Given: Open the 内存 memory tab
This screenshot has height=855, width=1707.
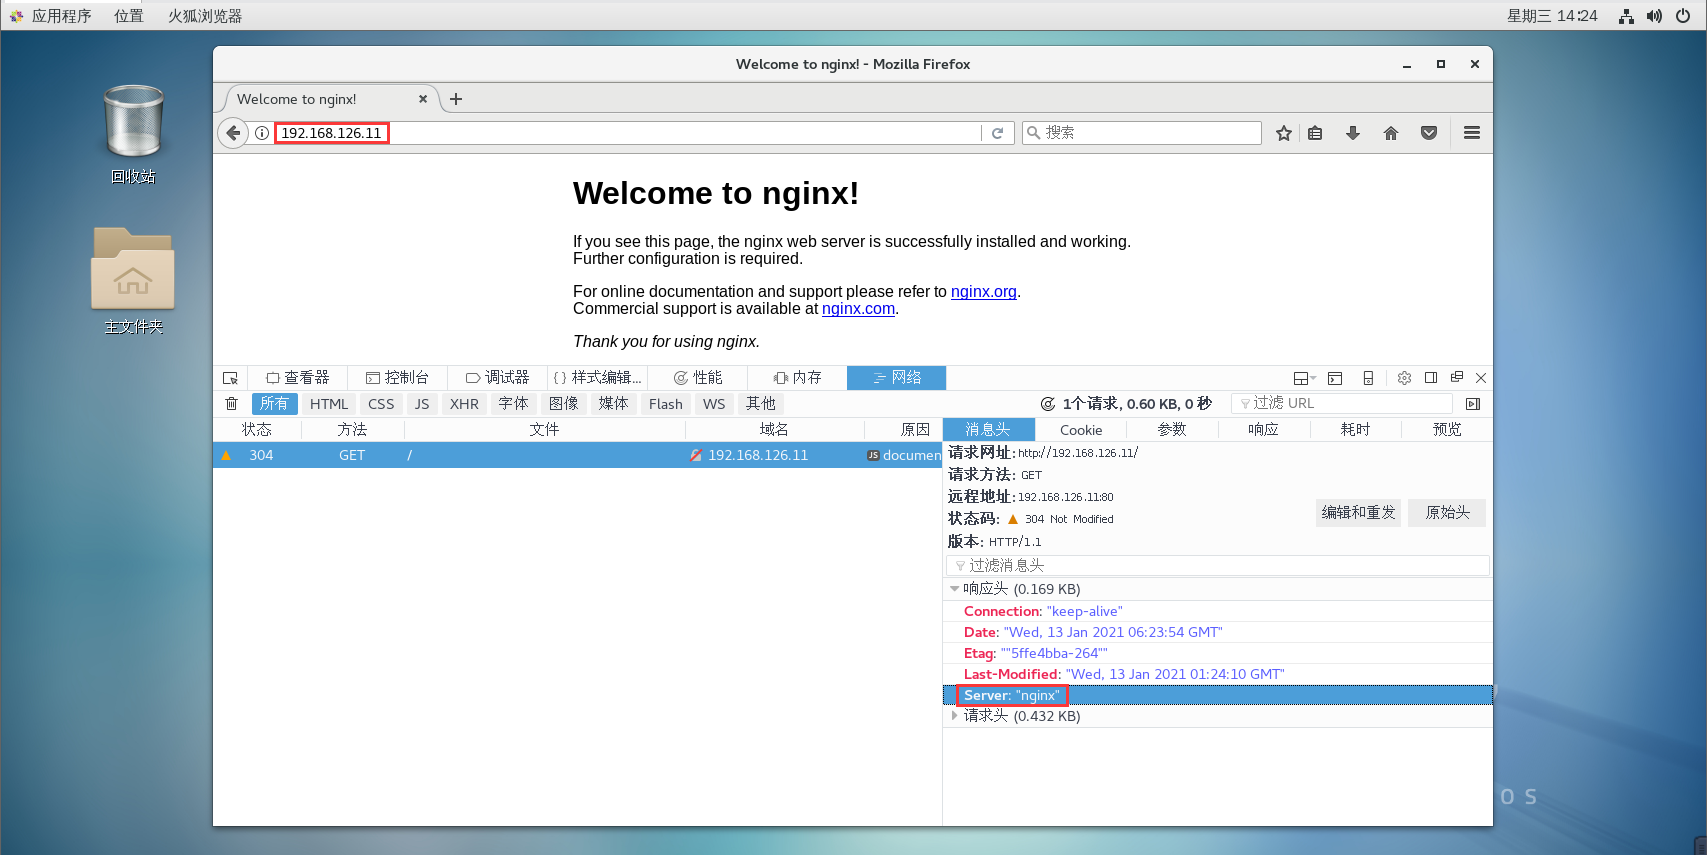Looking at the screenshot, I should tap(797, 378).
